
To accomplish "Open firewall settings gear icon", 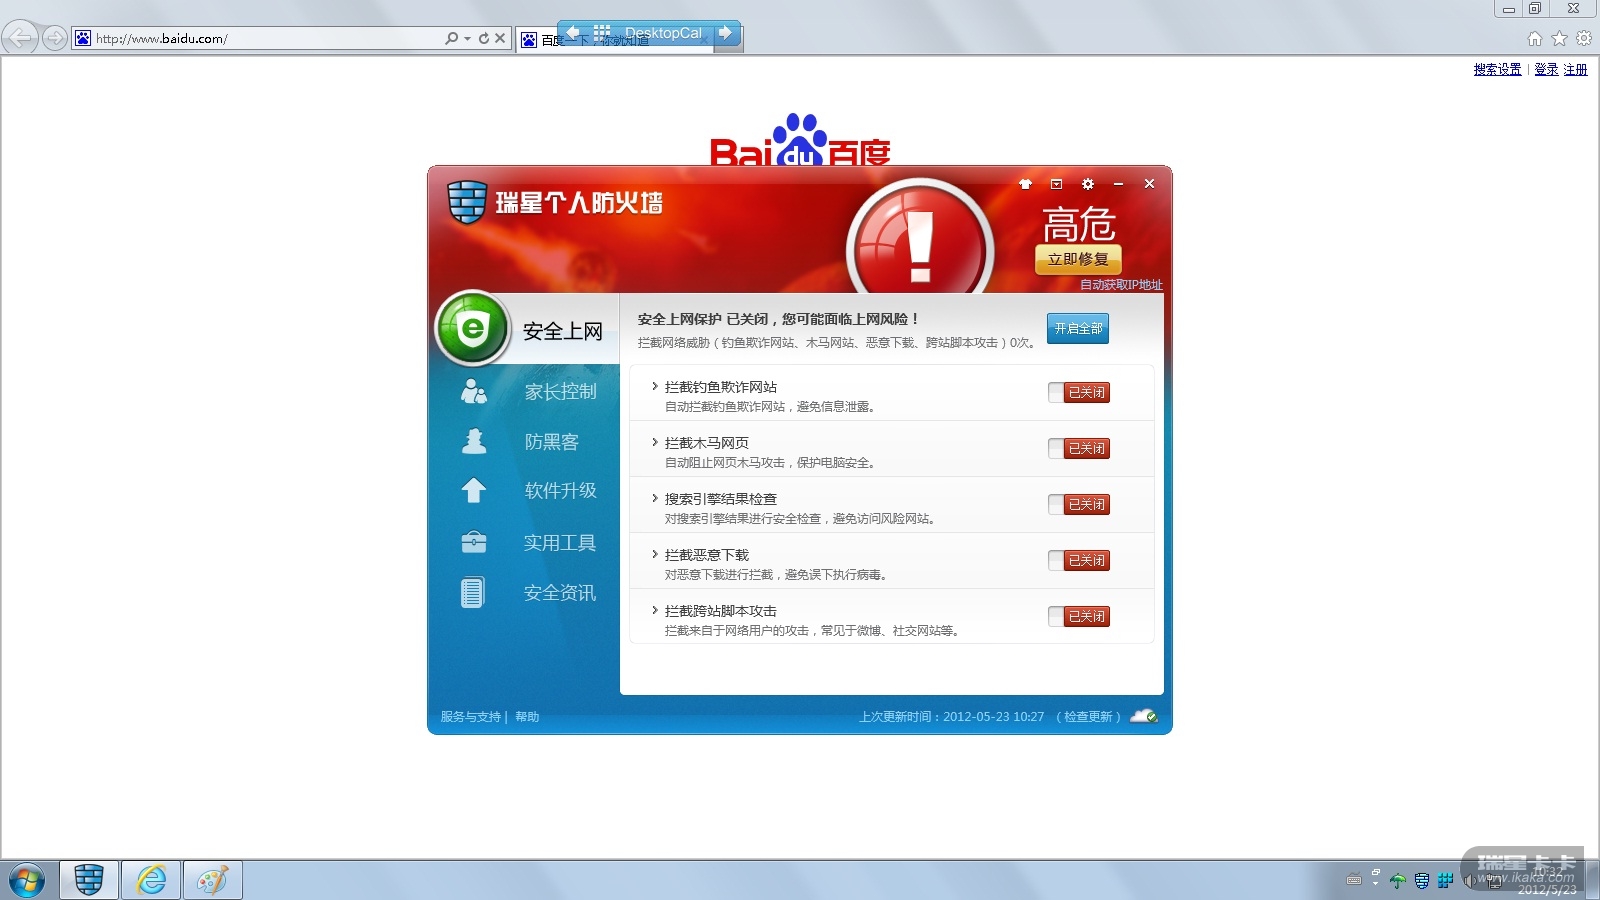I will click(x=1088, y=184).
